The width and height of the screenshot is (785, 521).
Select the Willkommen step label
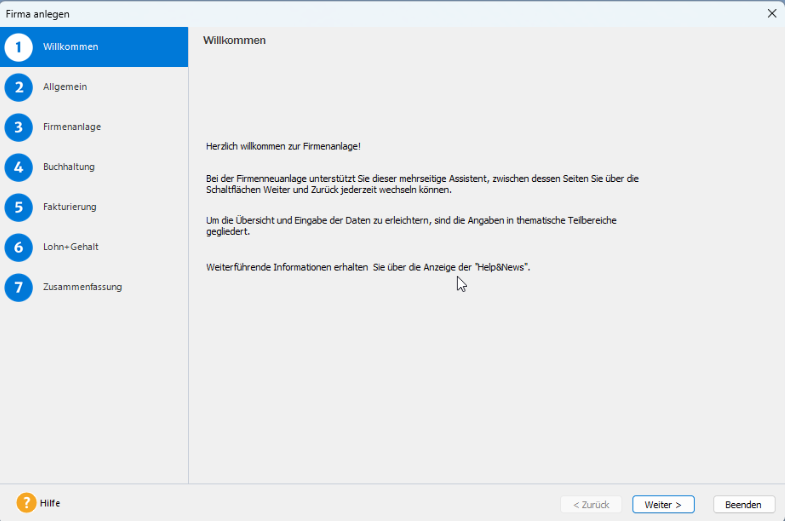coord(71,47)
